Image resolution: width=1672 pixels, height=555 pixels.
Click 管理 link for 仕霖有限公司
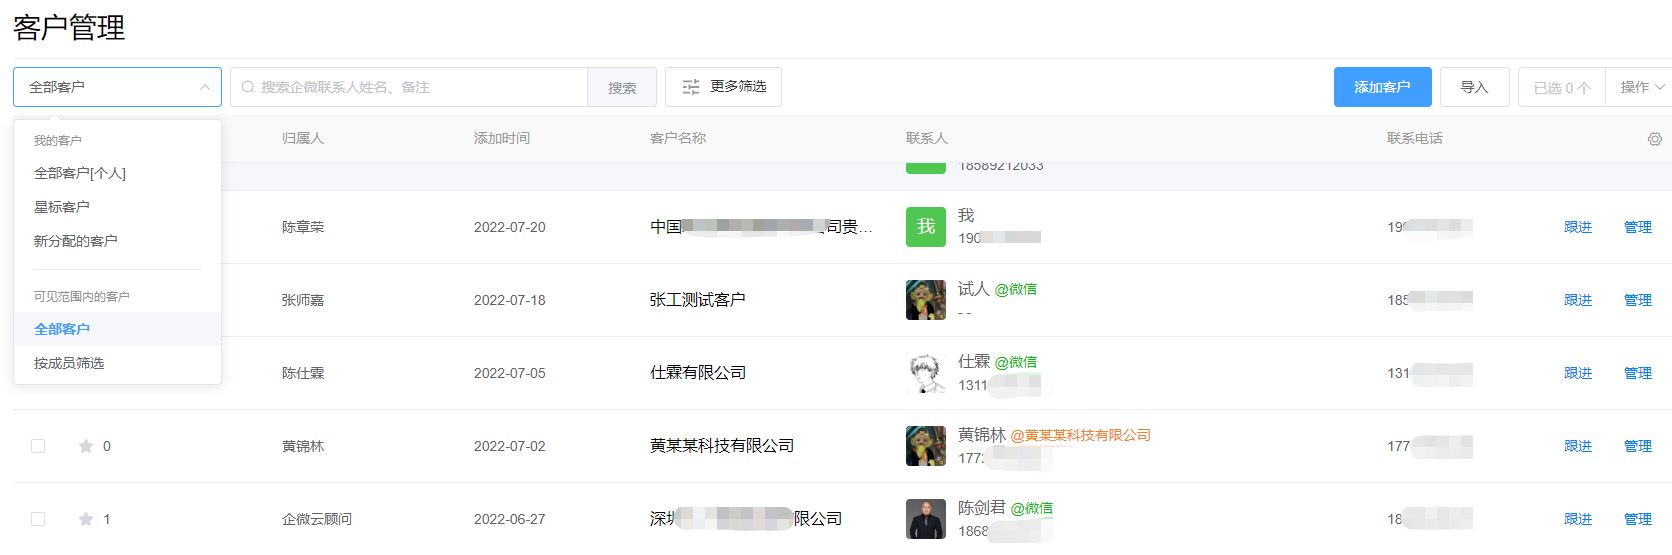pos(1637,373)
